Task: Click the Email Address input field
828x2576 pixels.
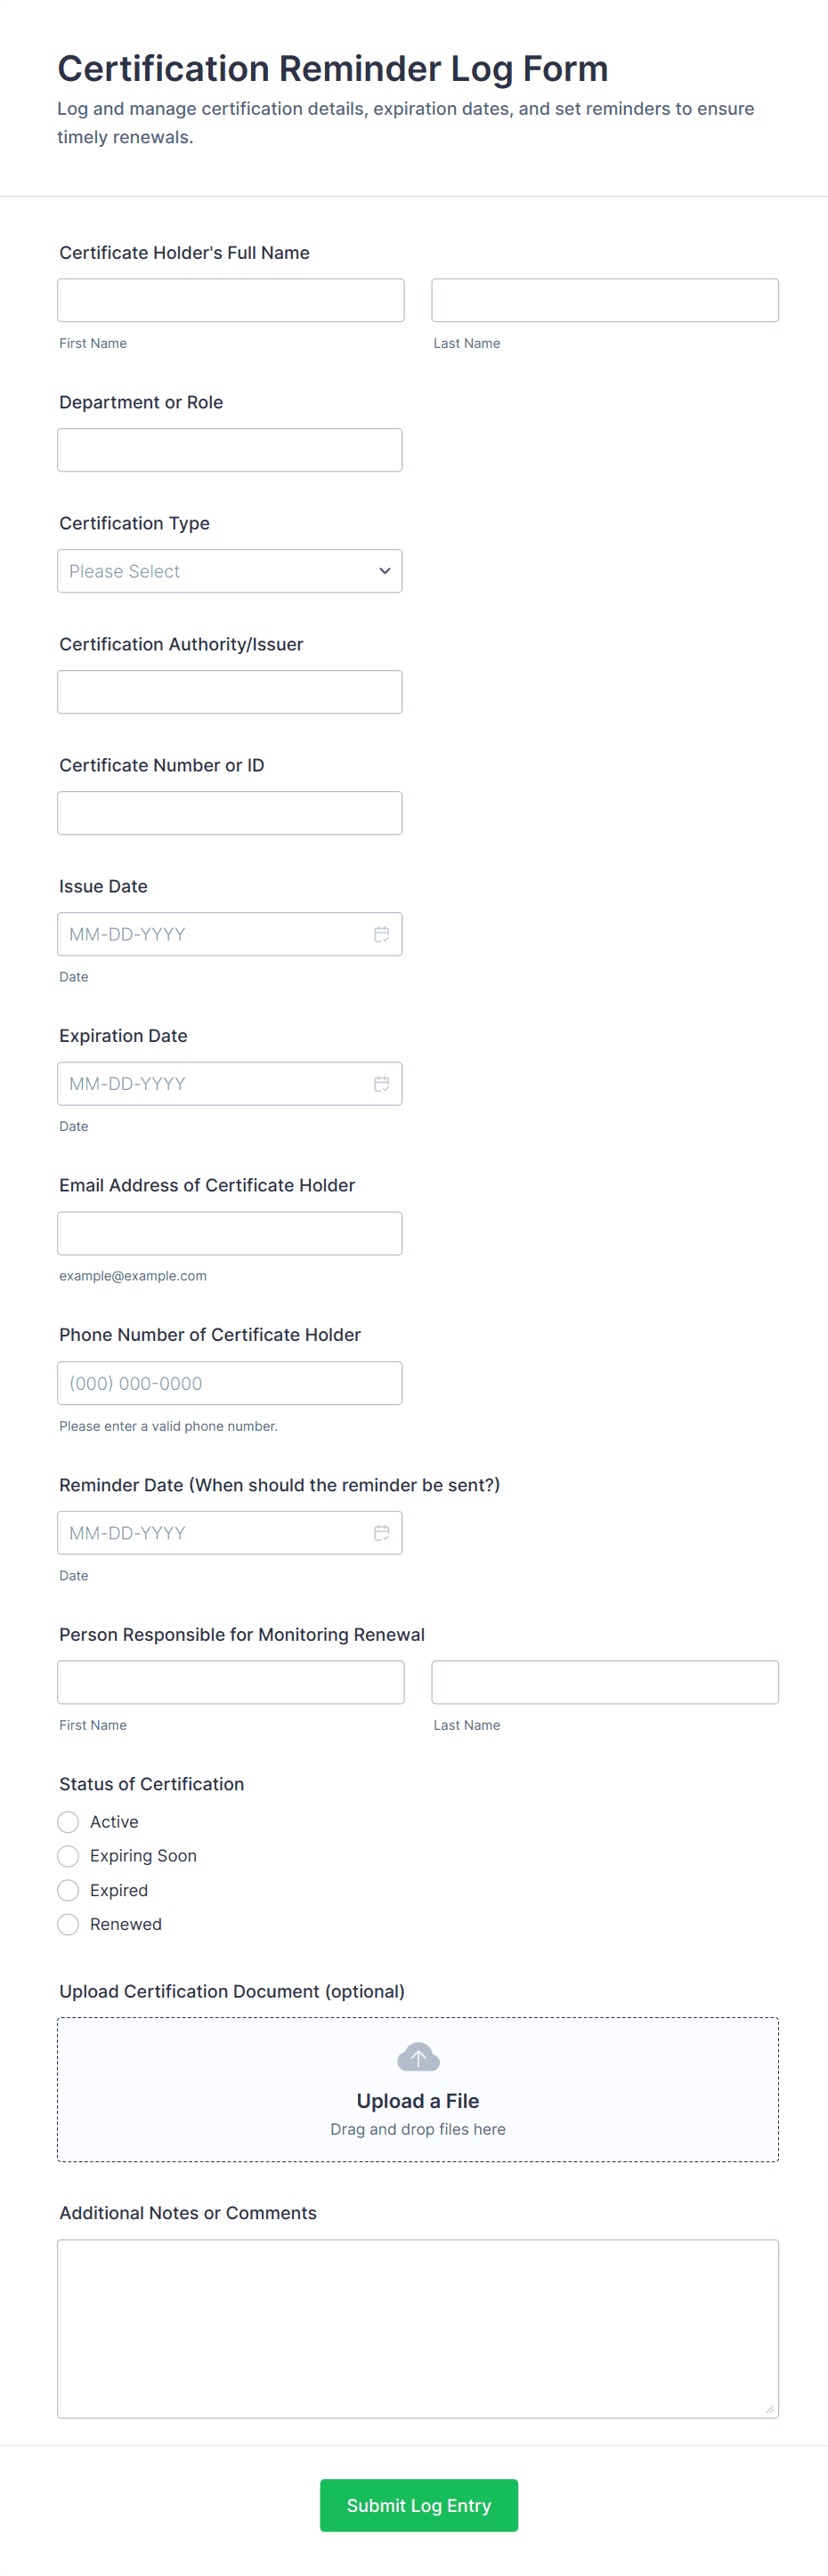Action: 229,1233
